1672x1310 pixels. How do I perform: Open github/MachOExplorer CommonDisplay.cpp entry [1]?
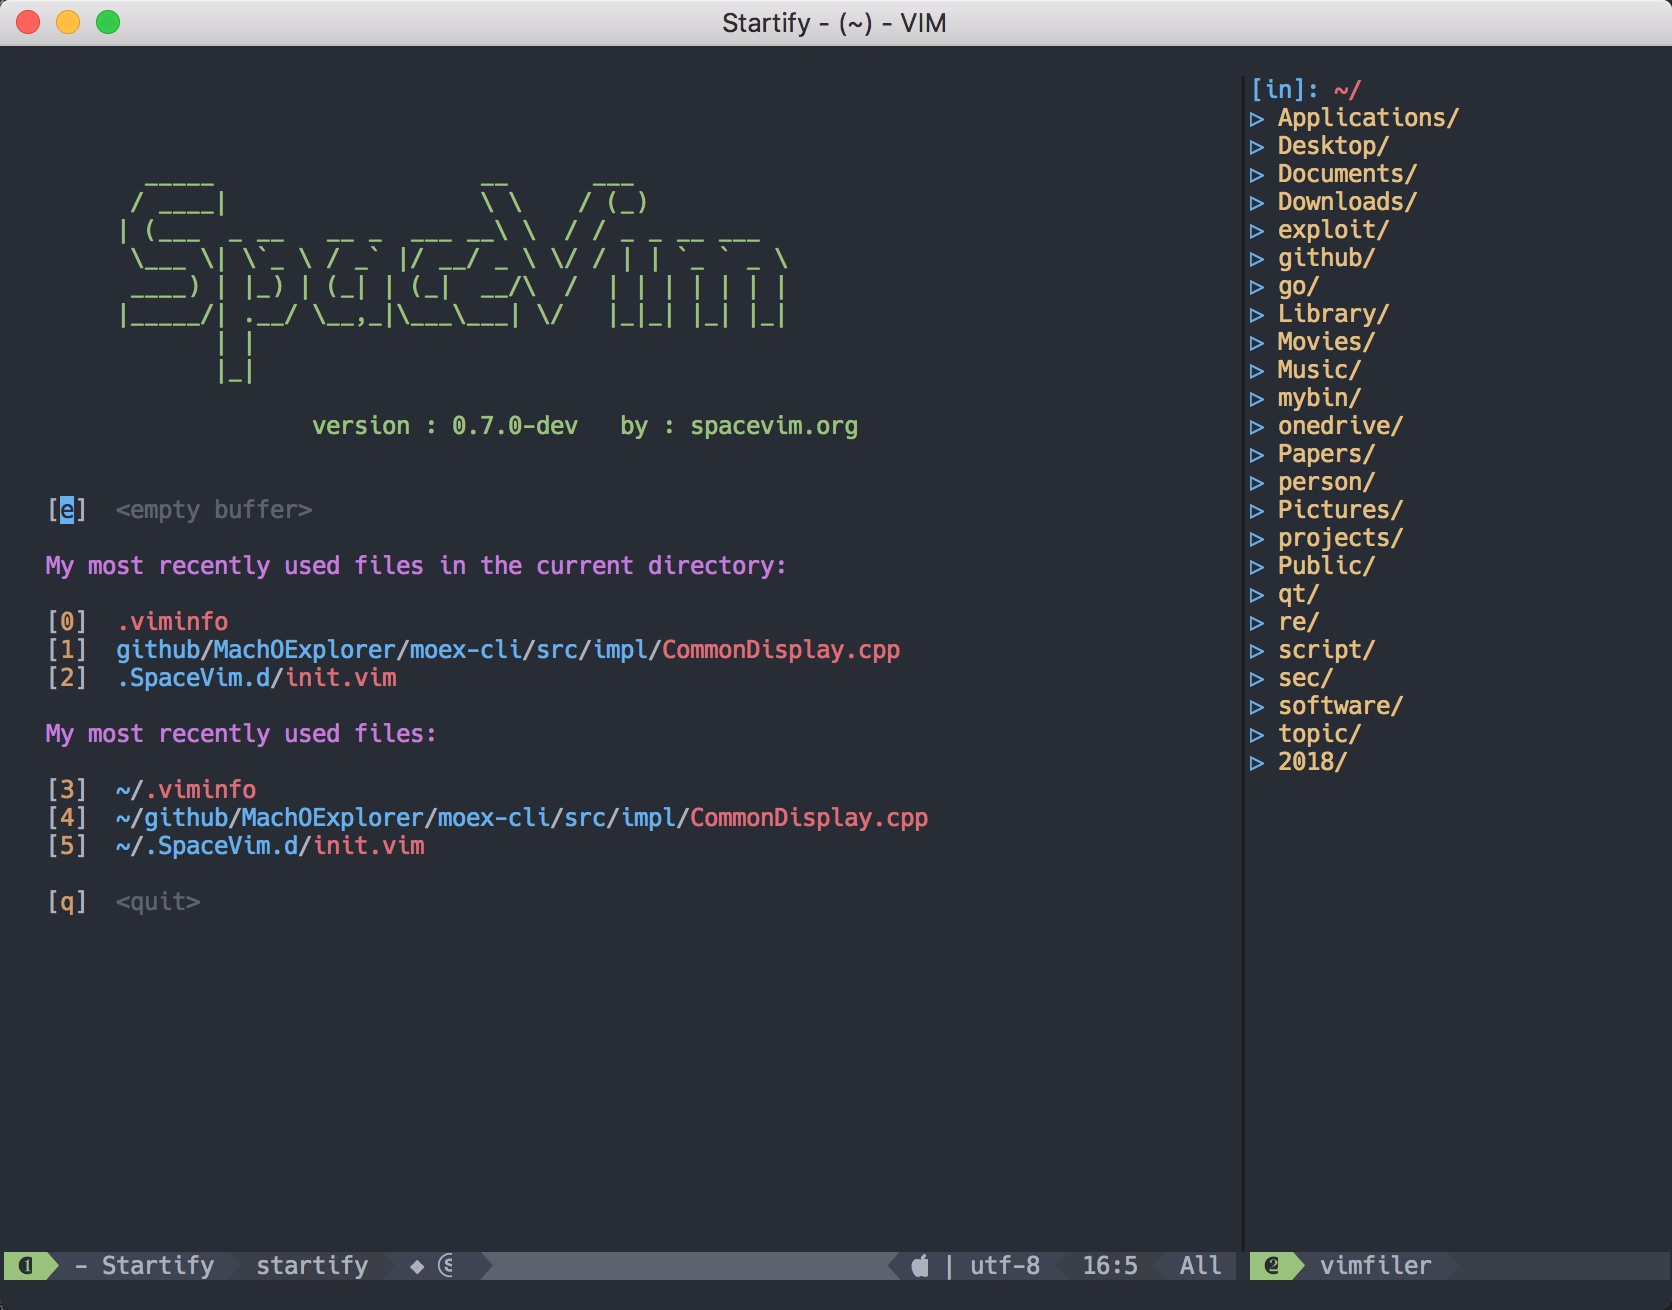(508, 650)
